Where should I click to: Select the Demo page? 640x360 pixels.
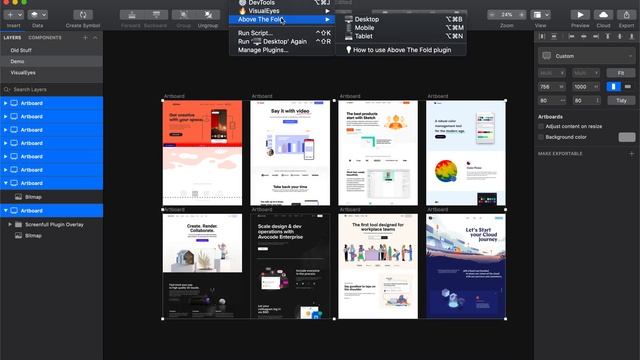[x=51, y=61]
